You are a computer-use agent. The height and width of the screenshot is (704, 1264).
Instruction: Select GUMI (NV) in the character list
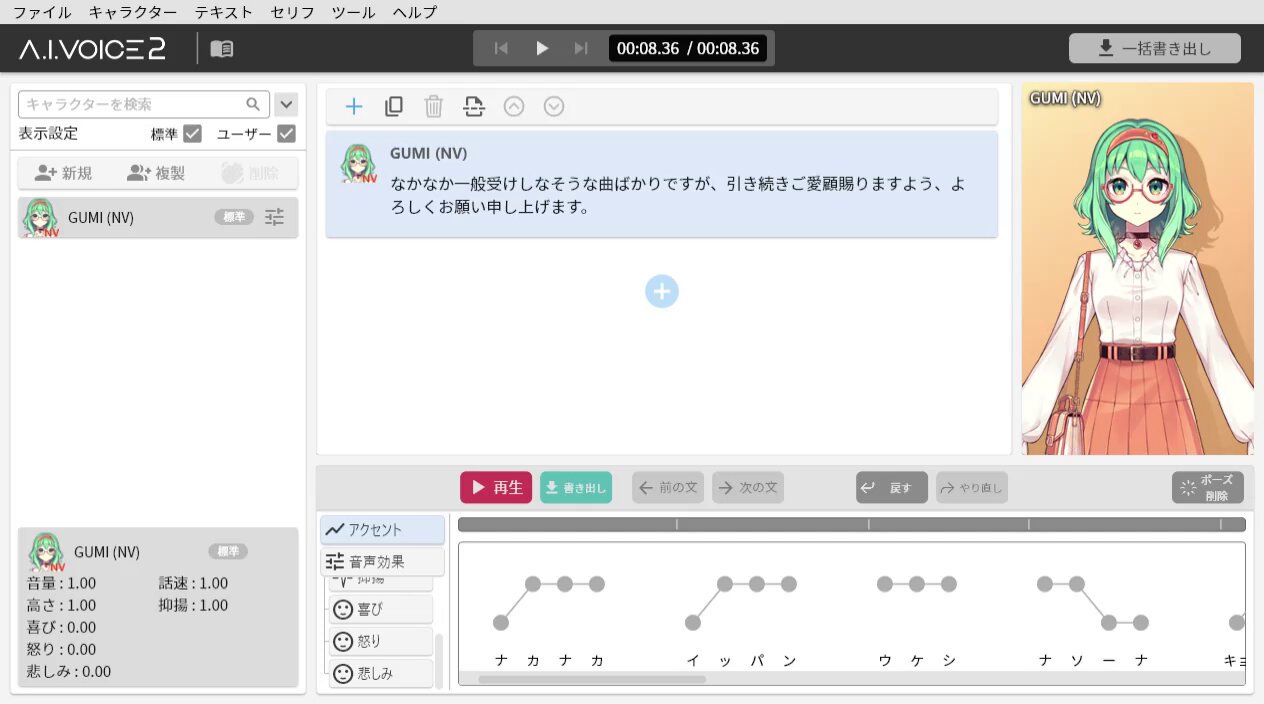[x=158, y=217]
